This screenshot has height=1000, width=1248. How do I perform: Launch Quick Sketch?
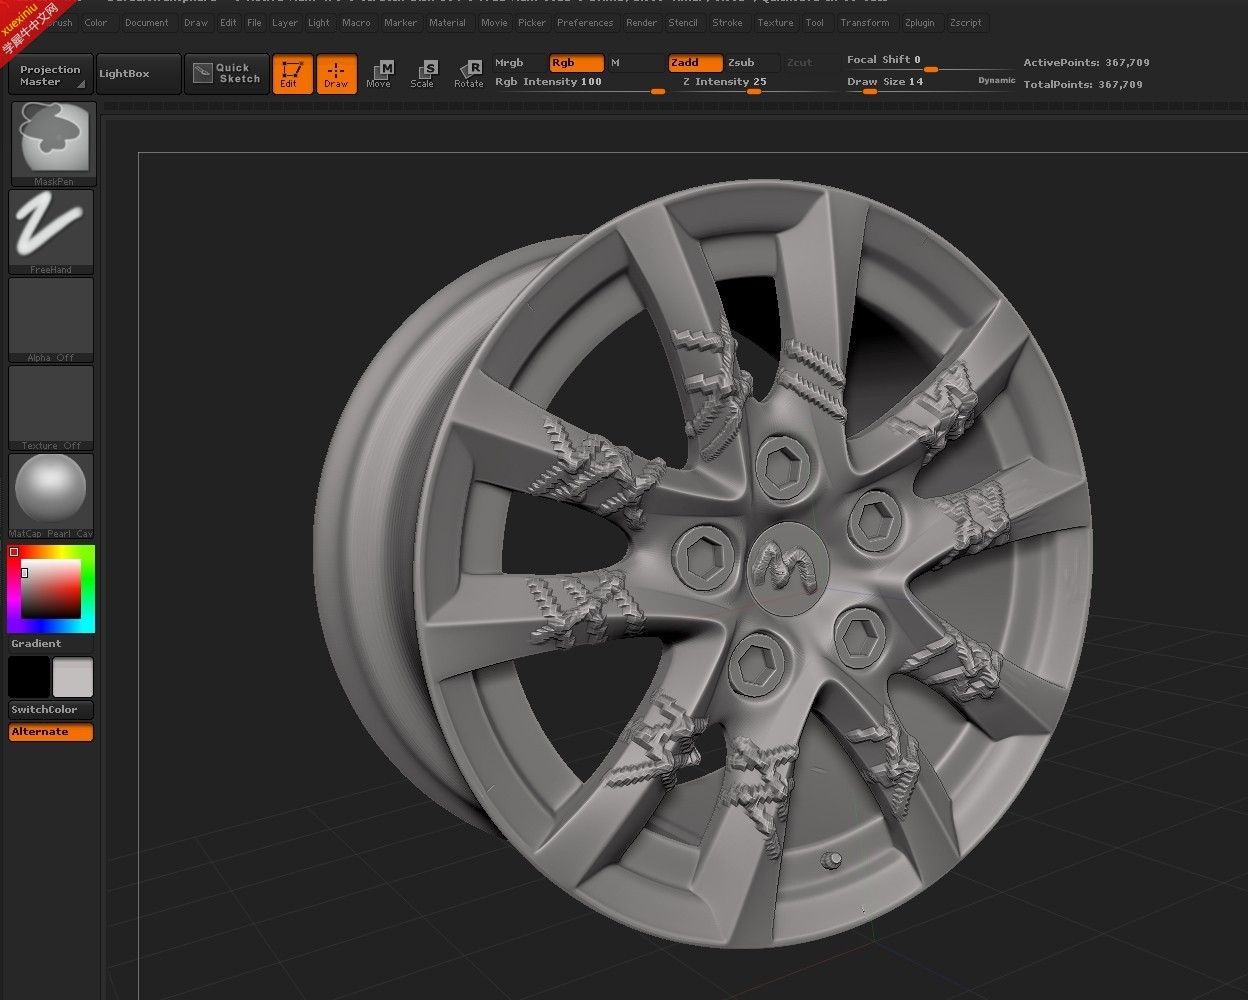(227, 74)
